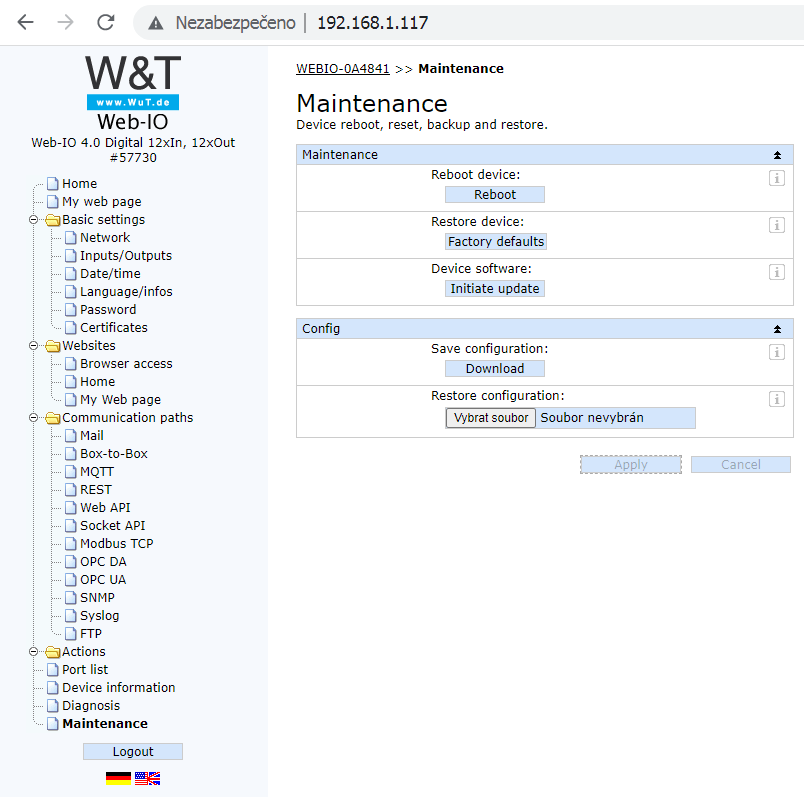Collapse the Config panel using its chevron
The height and width of the screenshot is (797, 804).
coord(777,328)
